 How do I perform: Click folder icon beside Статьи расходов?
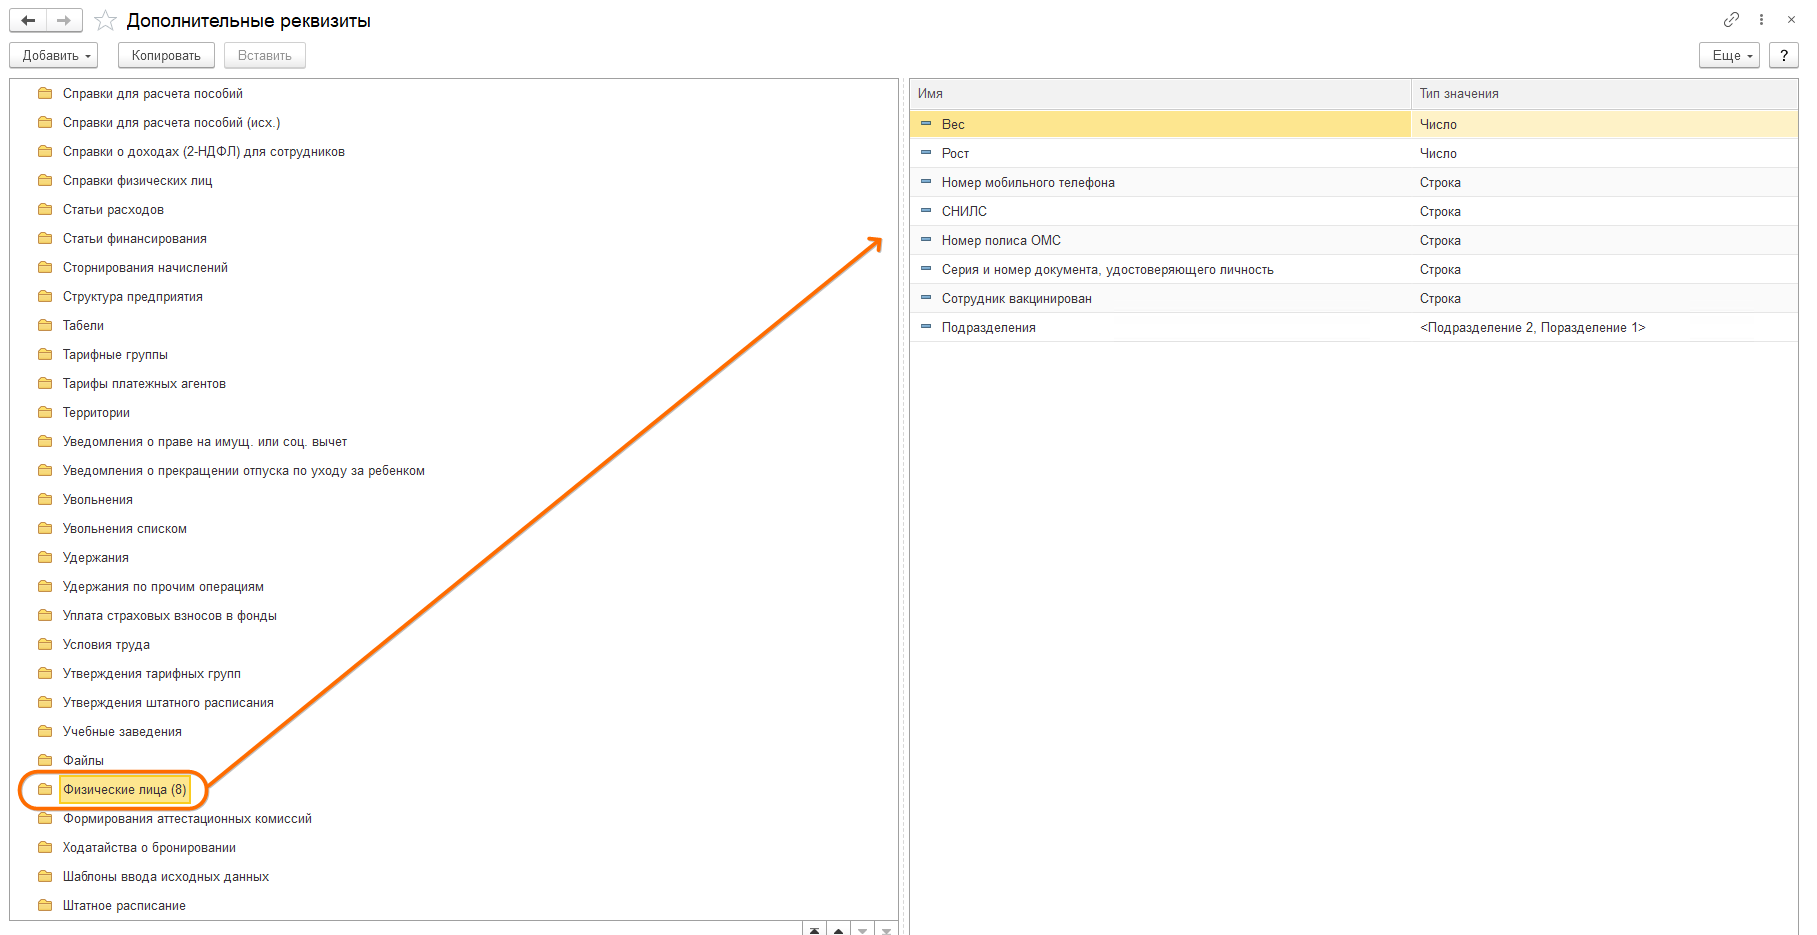tap(45, 209)
